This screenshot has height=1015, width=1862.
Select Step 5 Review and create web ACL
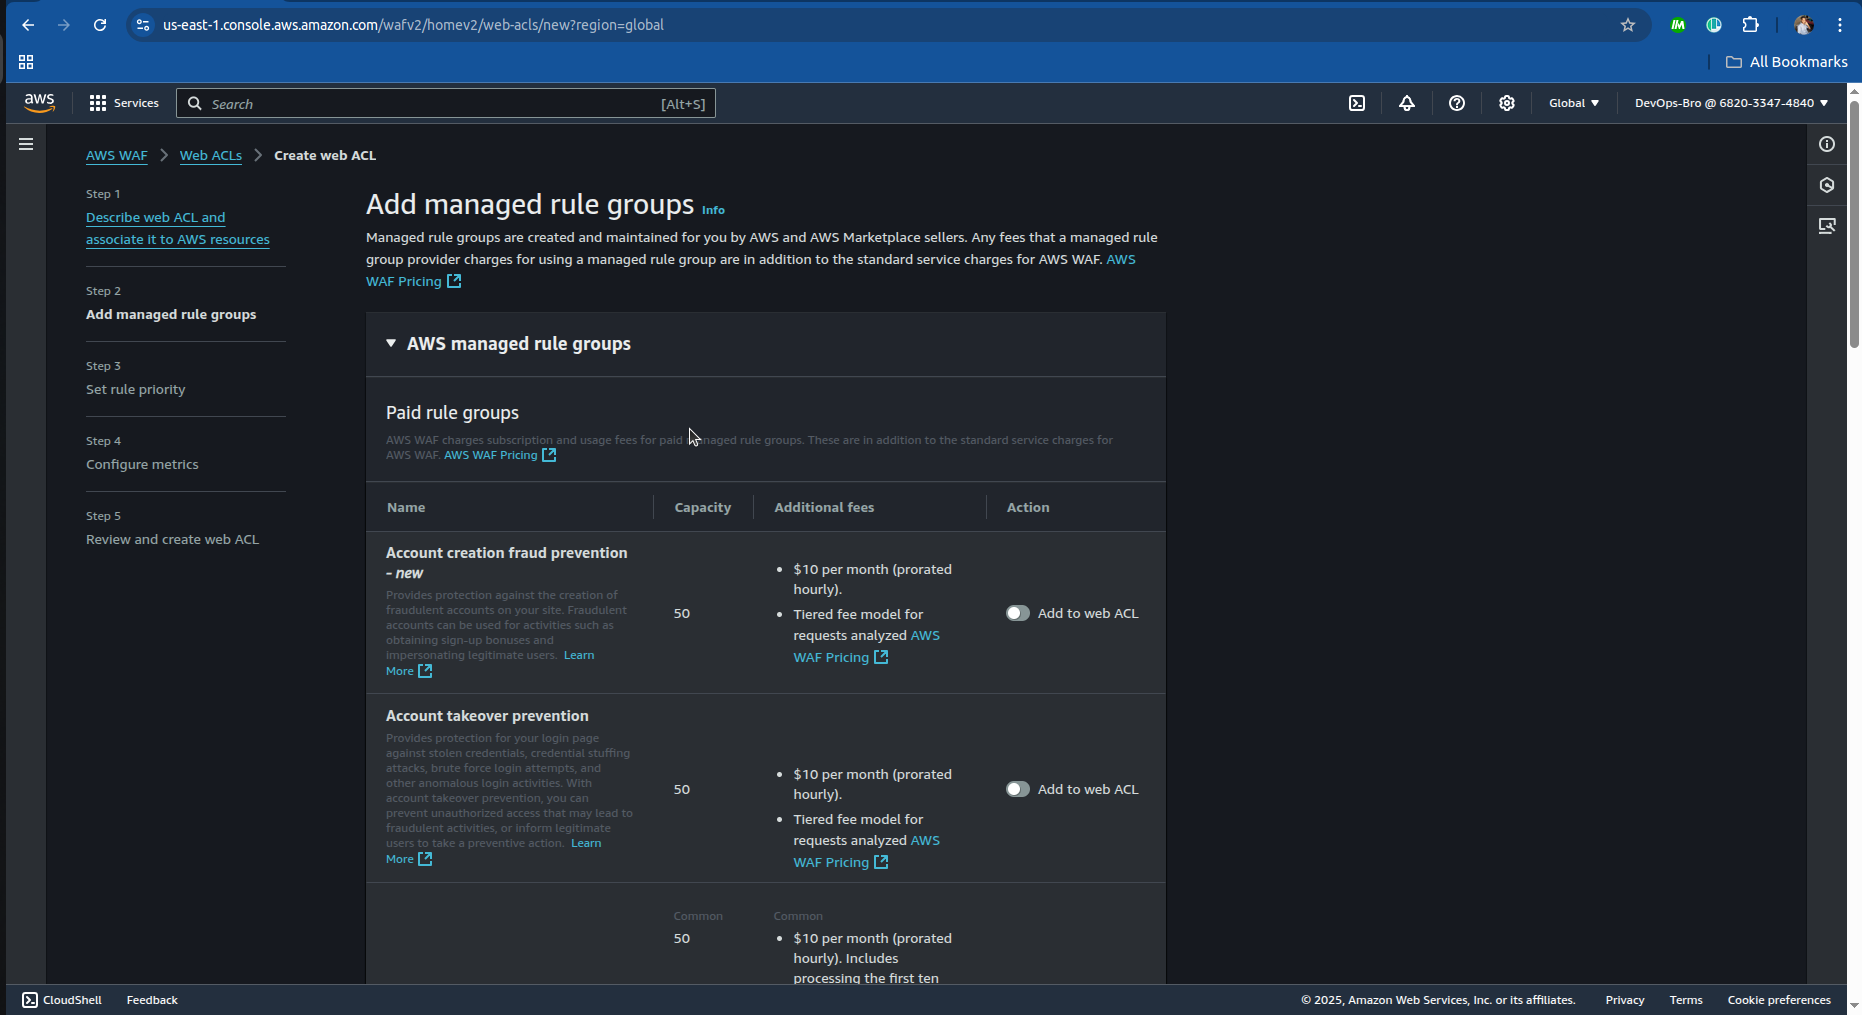[172, 539]
